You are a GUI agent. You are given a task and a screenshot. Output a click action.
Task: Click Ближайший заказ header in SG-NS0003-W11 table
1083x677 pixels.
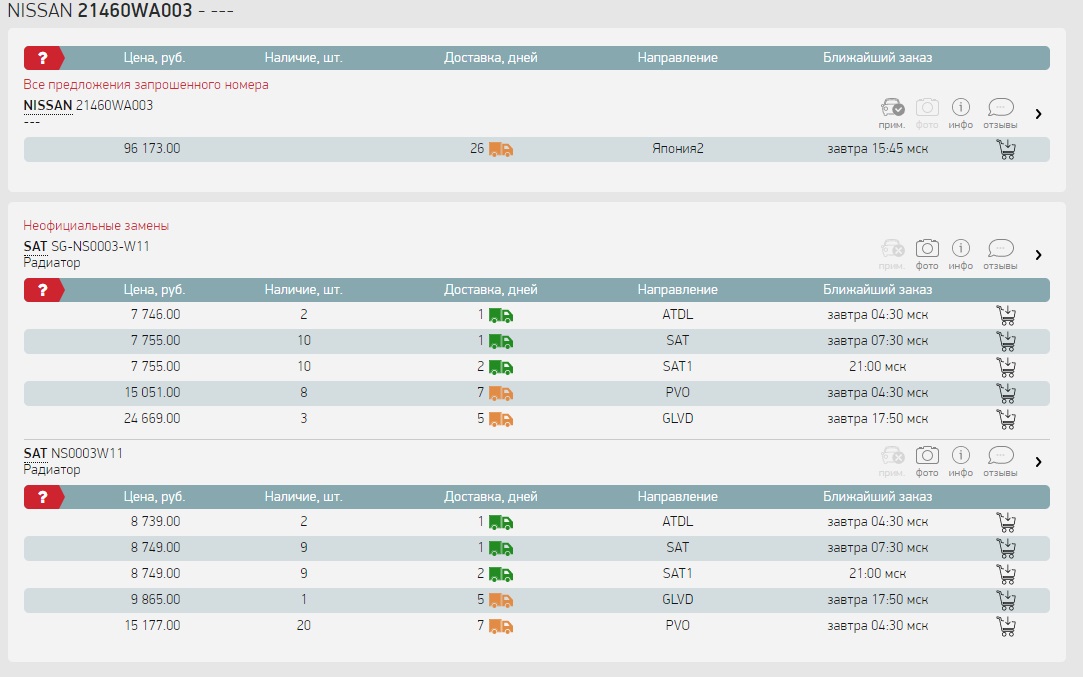877,289
